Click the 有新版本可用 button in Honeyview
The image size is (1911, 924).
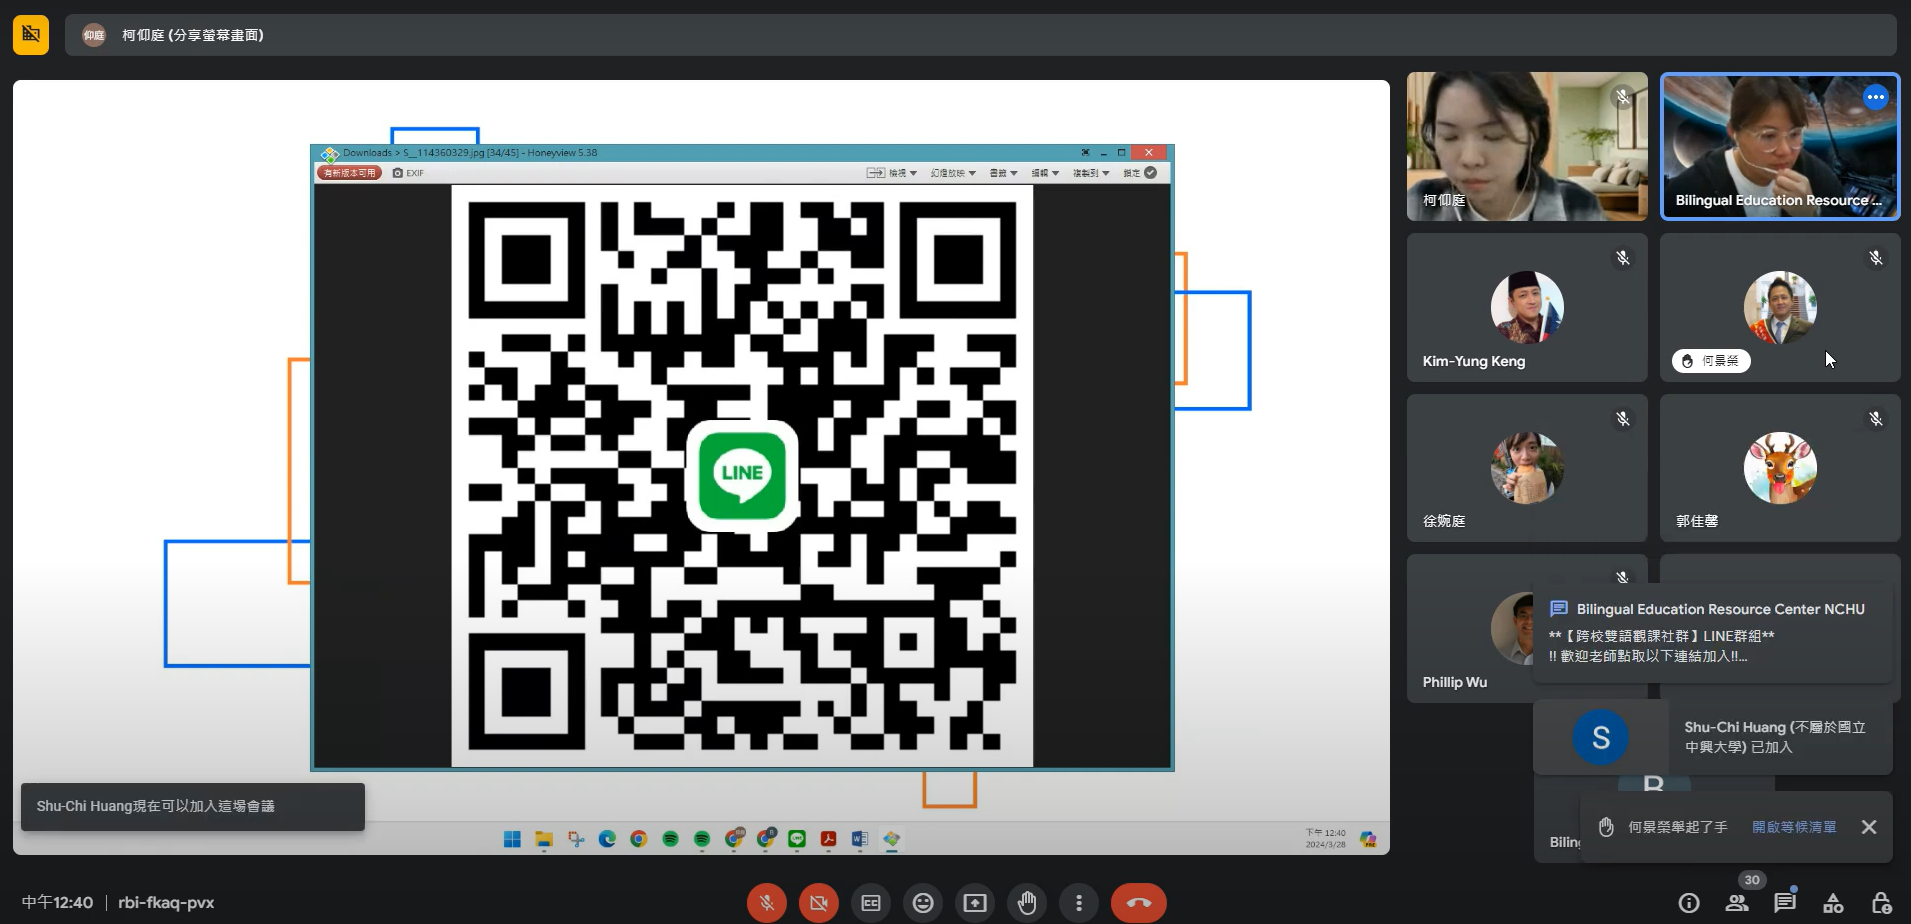click(x=349, y=173)
